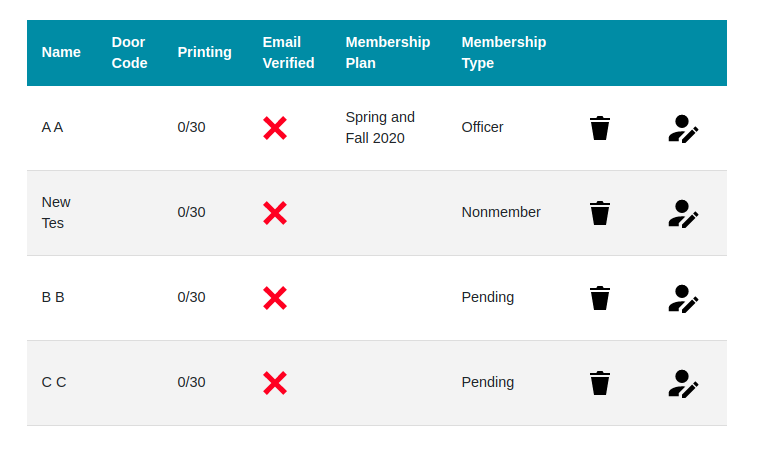Screen dimensions: 764x453
Task: Click red X email status for A A
Action: click(275, 128)
